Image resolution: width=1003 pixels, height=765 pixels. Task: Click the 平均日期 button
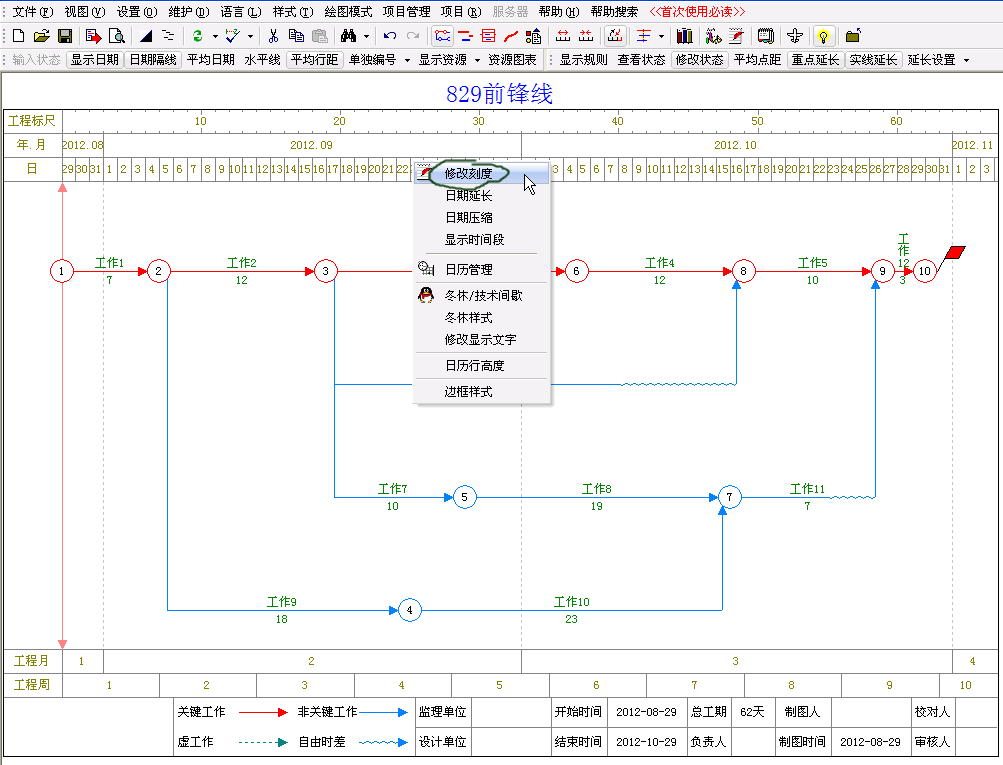point(210,59)
